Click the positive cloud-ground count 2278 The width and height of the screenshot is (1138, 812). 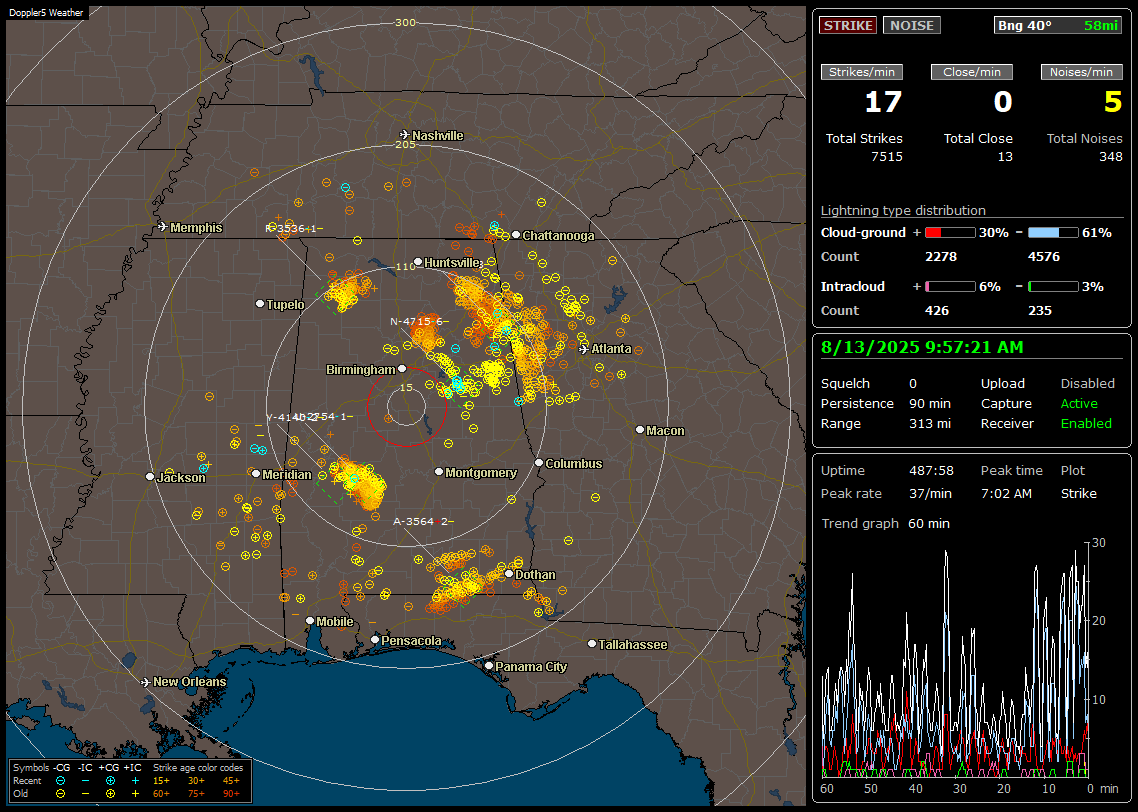click(941, 256)
